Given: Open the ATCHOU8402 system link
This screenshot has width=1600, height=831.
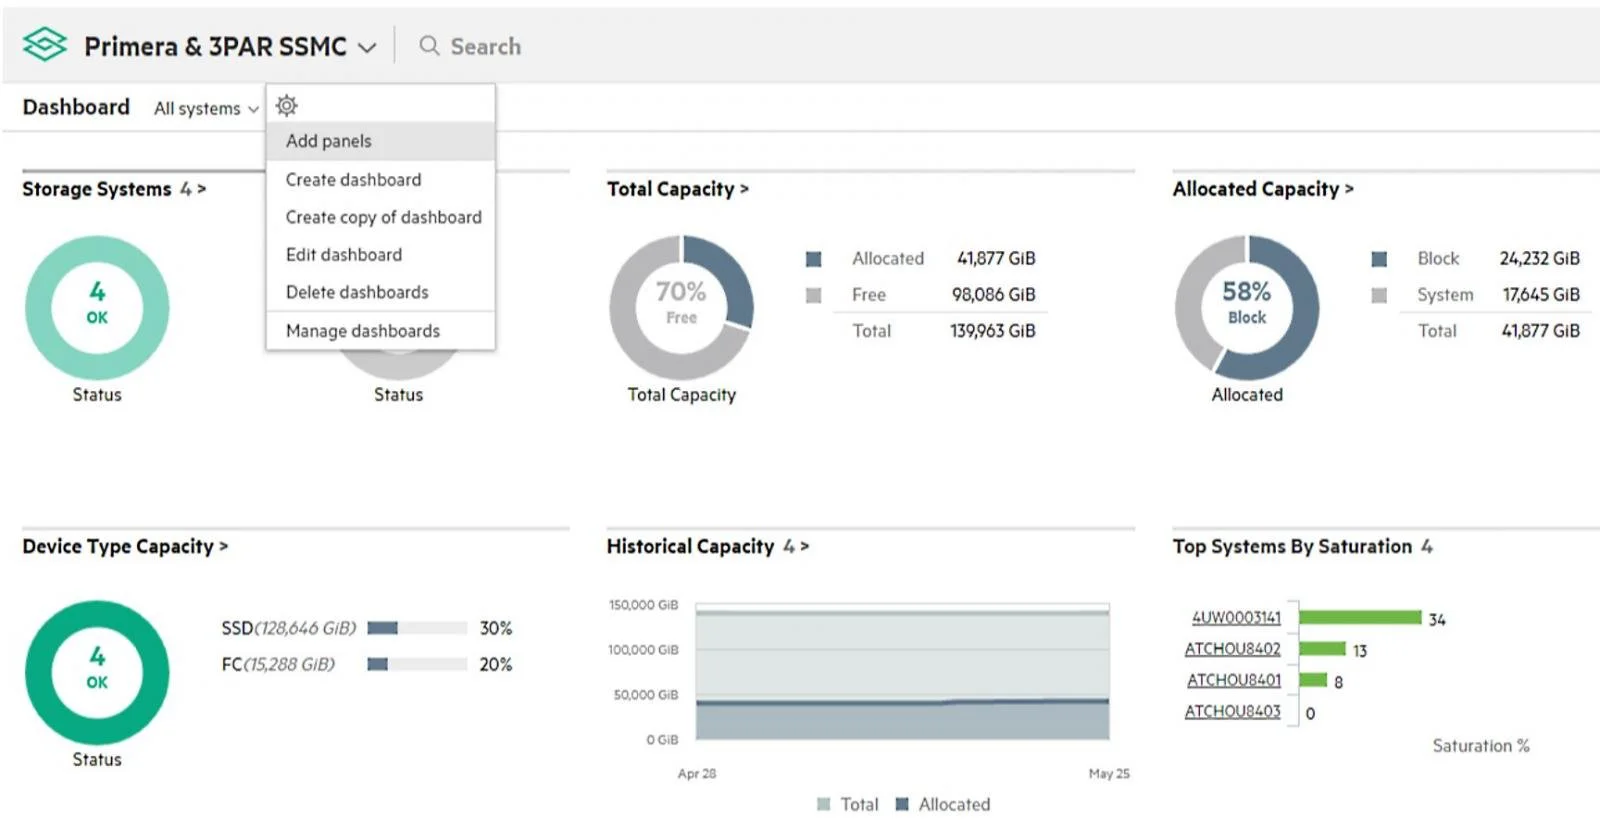Looking at the screenshot, I should [x=1232, y=649].
